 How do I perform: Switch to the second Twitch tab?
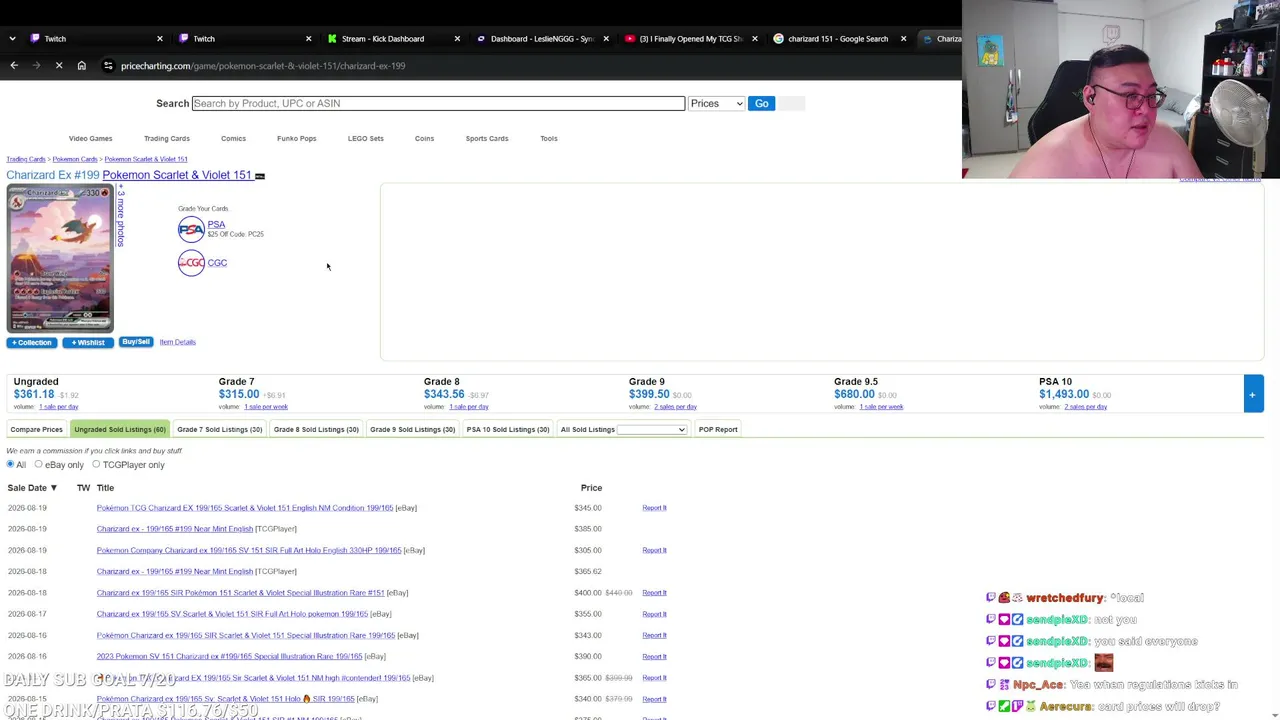pos(245,39)
